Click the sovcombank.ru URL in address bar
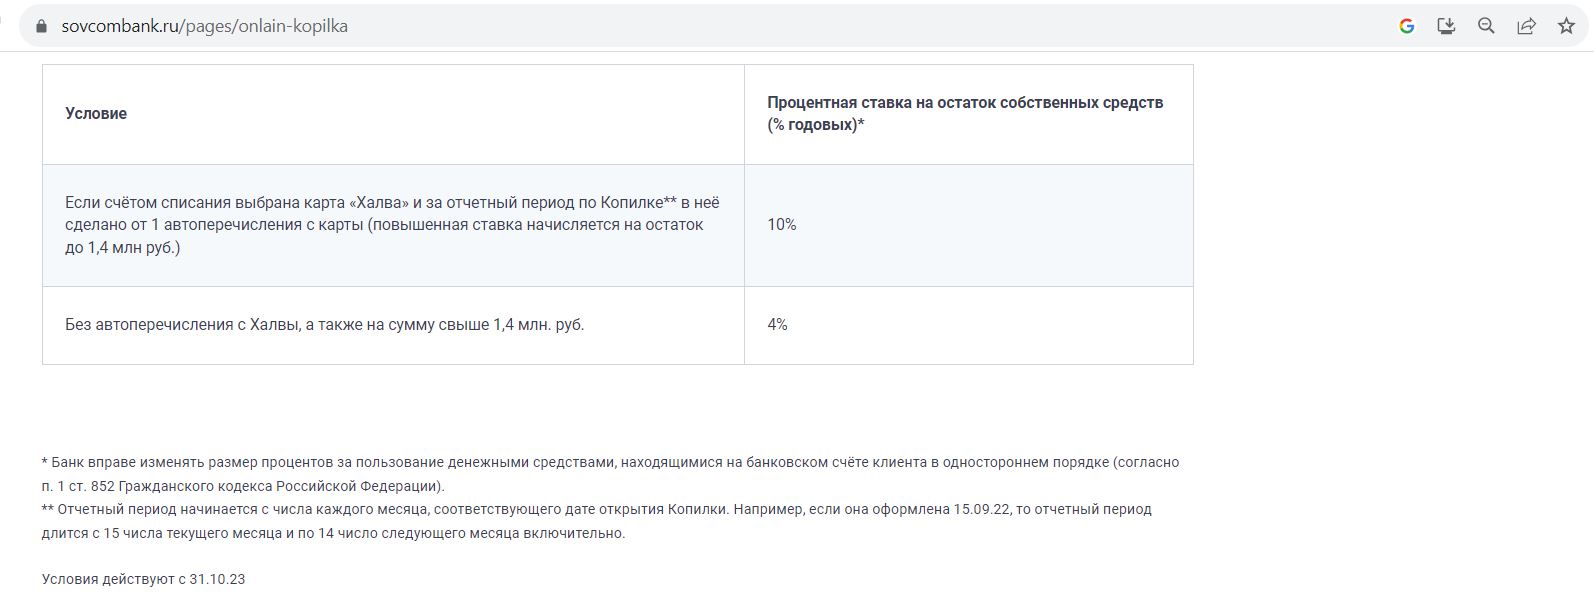The height and width of the screenshot is (599, 1594). click(x=205, y=27)
